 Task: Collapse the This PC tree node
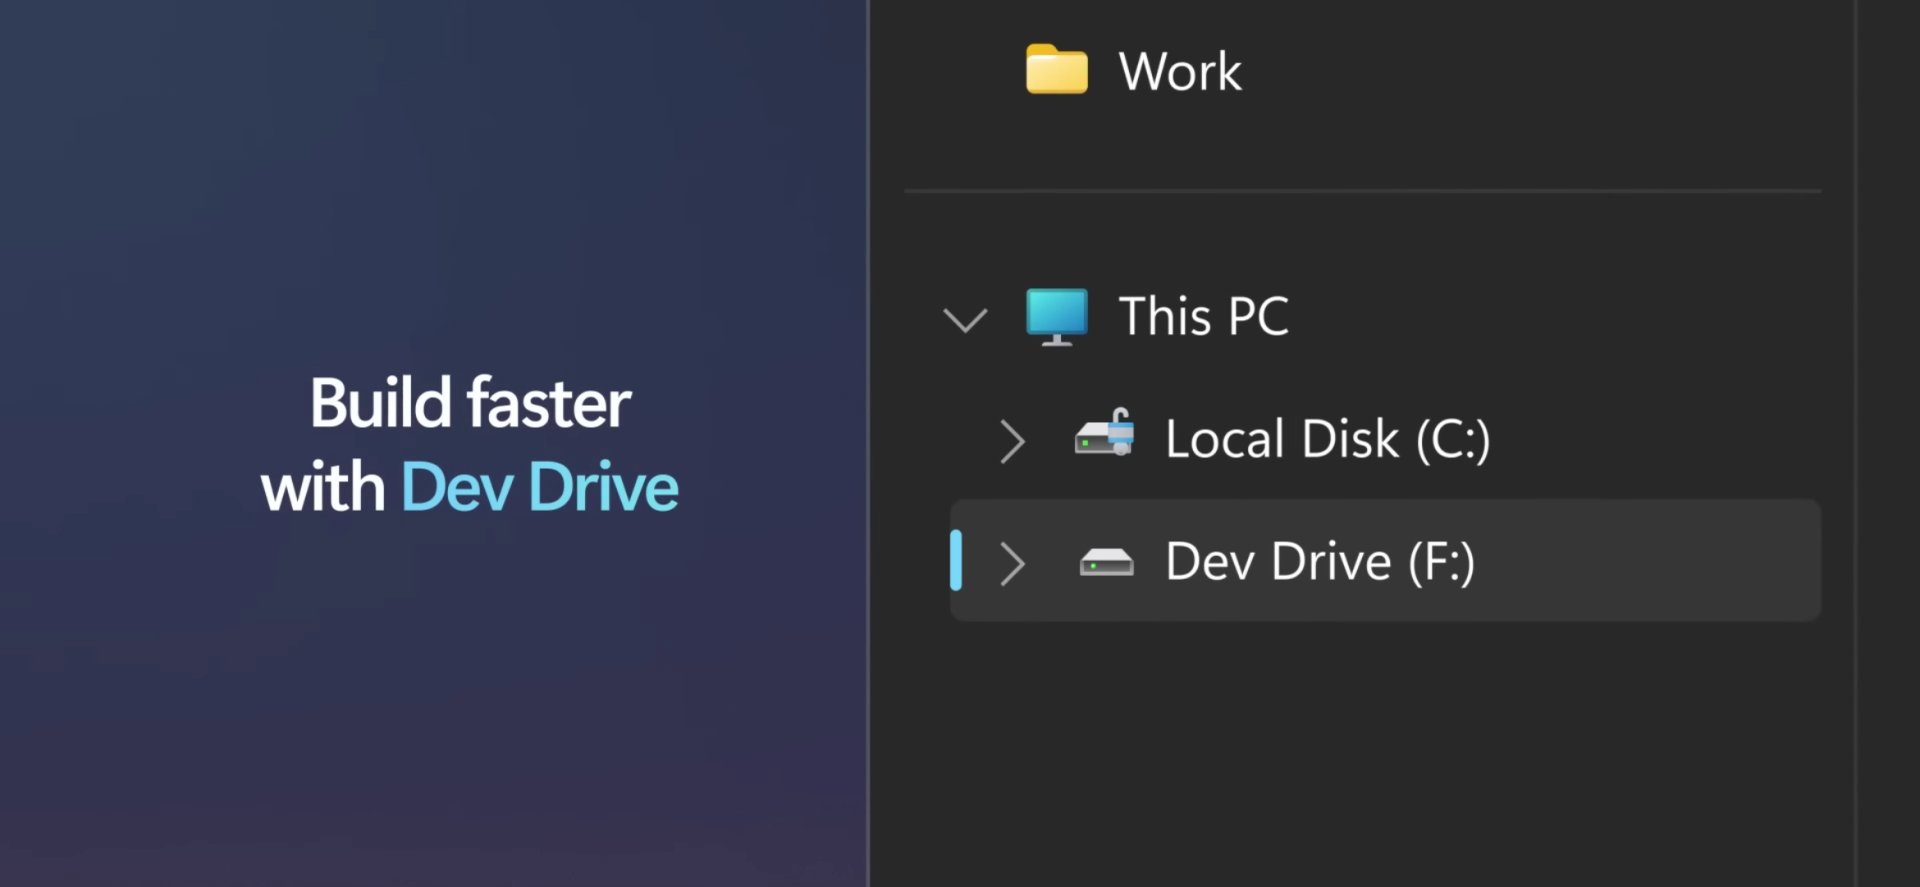click(x=965, y=320)
